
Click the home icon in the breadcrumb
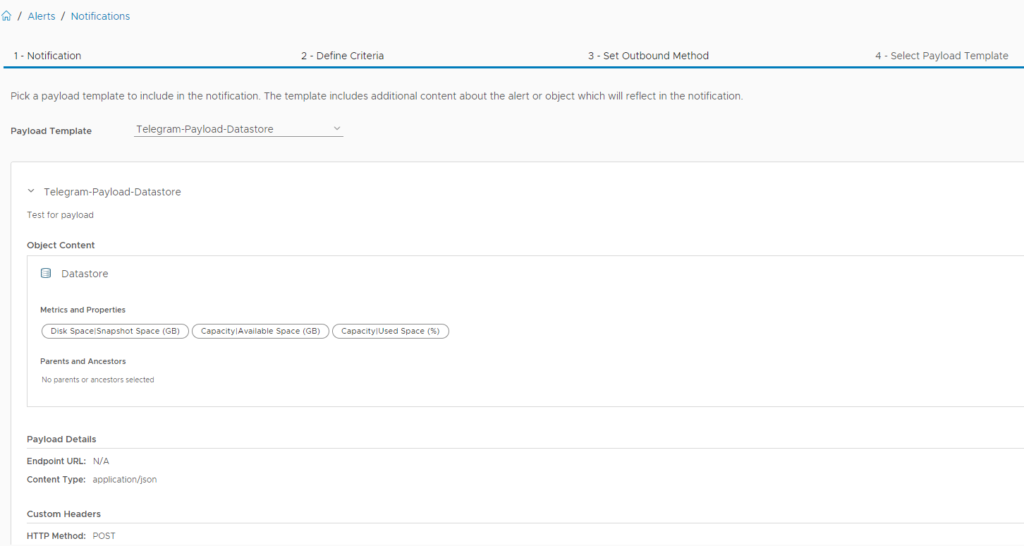tap(9, 16)
